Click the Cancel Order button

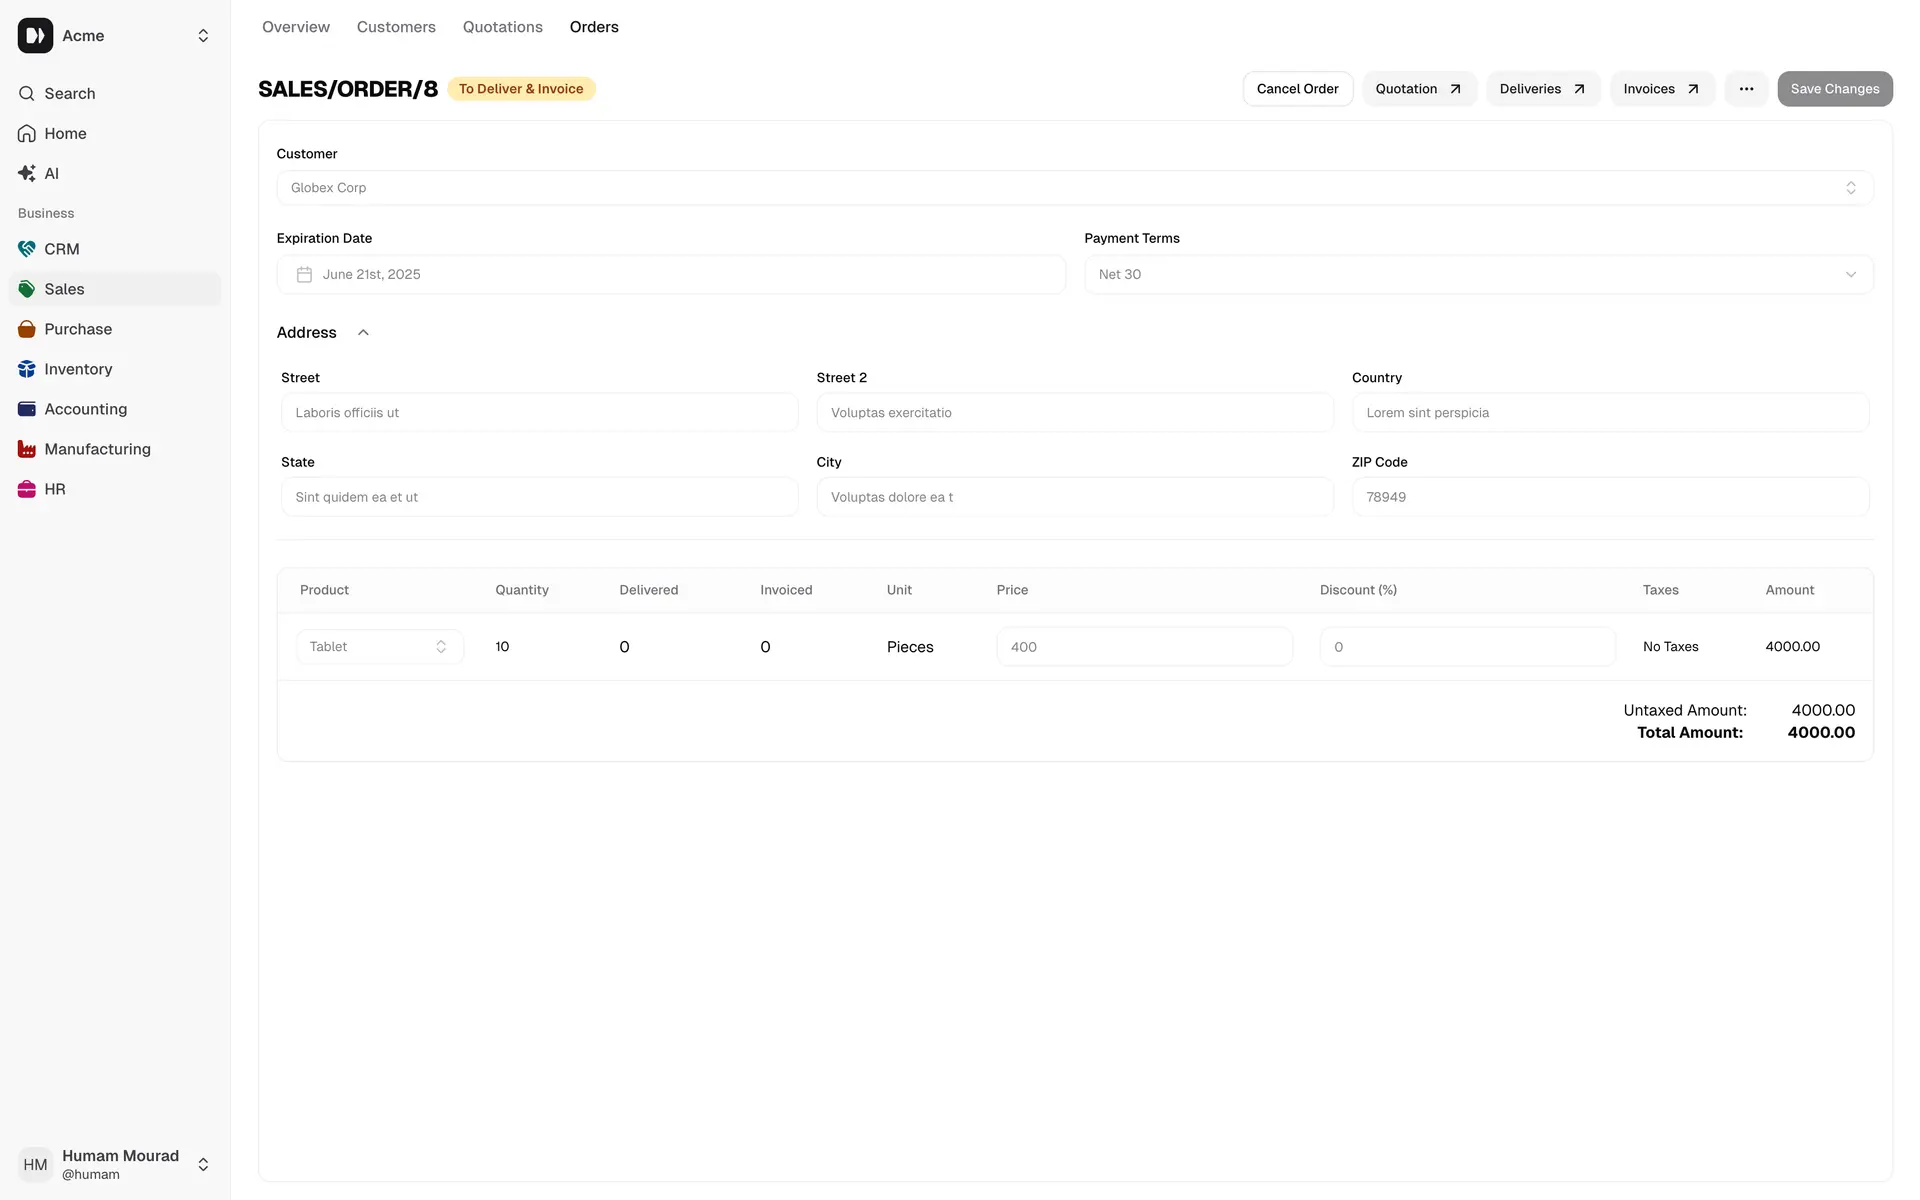[x=1297, y=88]
